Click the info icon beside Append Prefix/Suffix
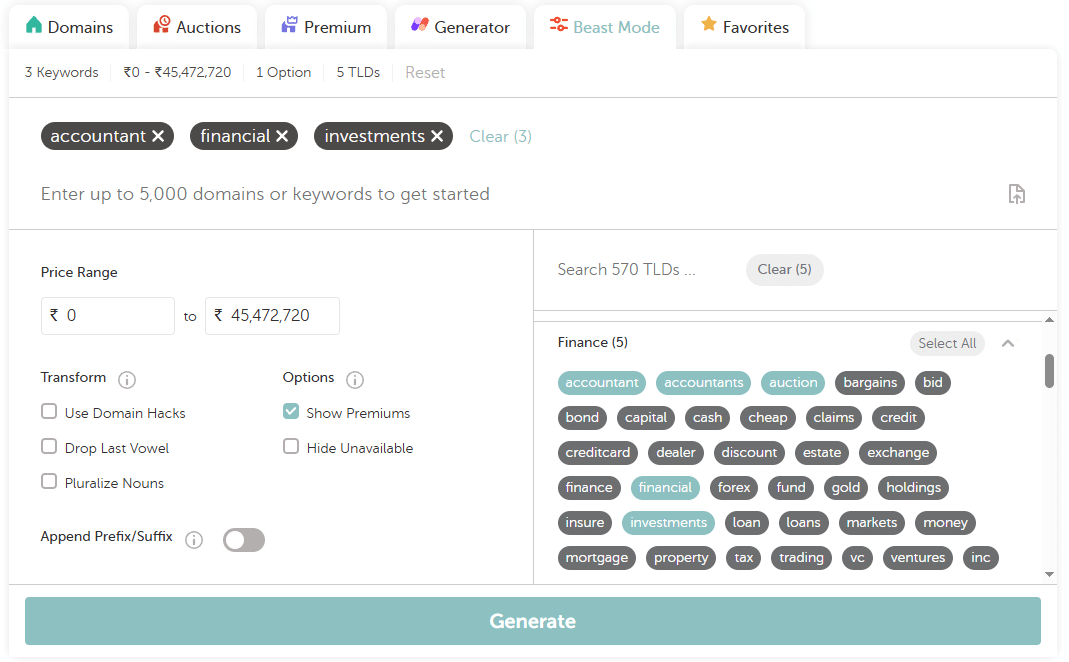 (x=193, y=539)
